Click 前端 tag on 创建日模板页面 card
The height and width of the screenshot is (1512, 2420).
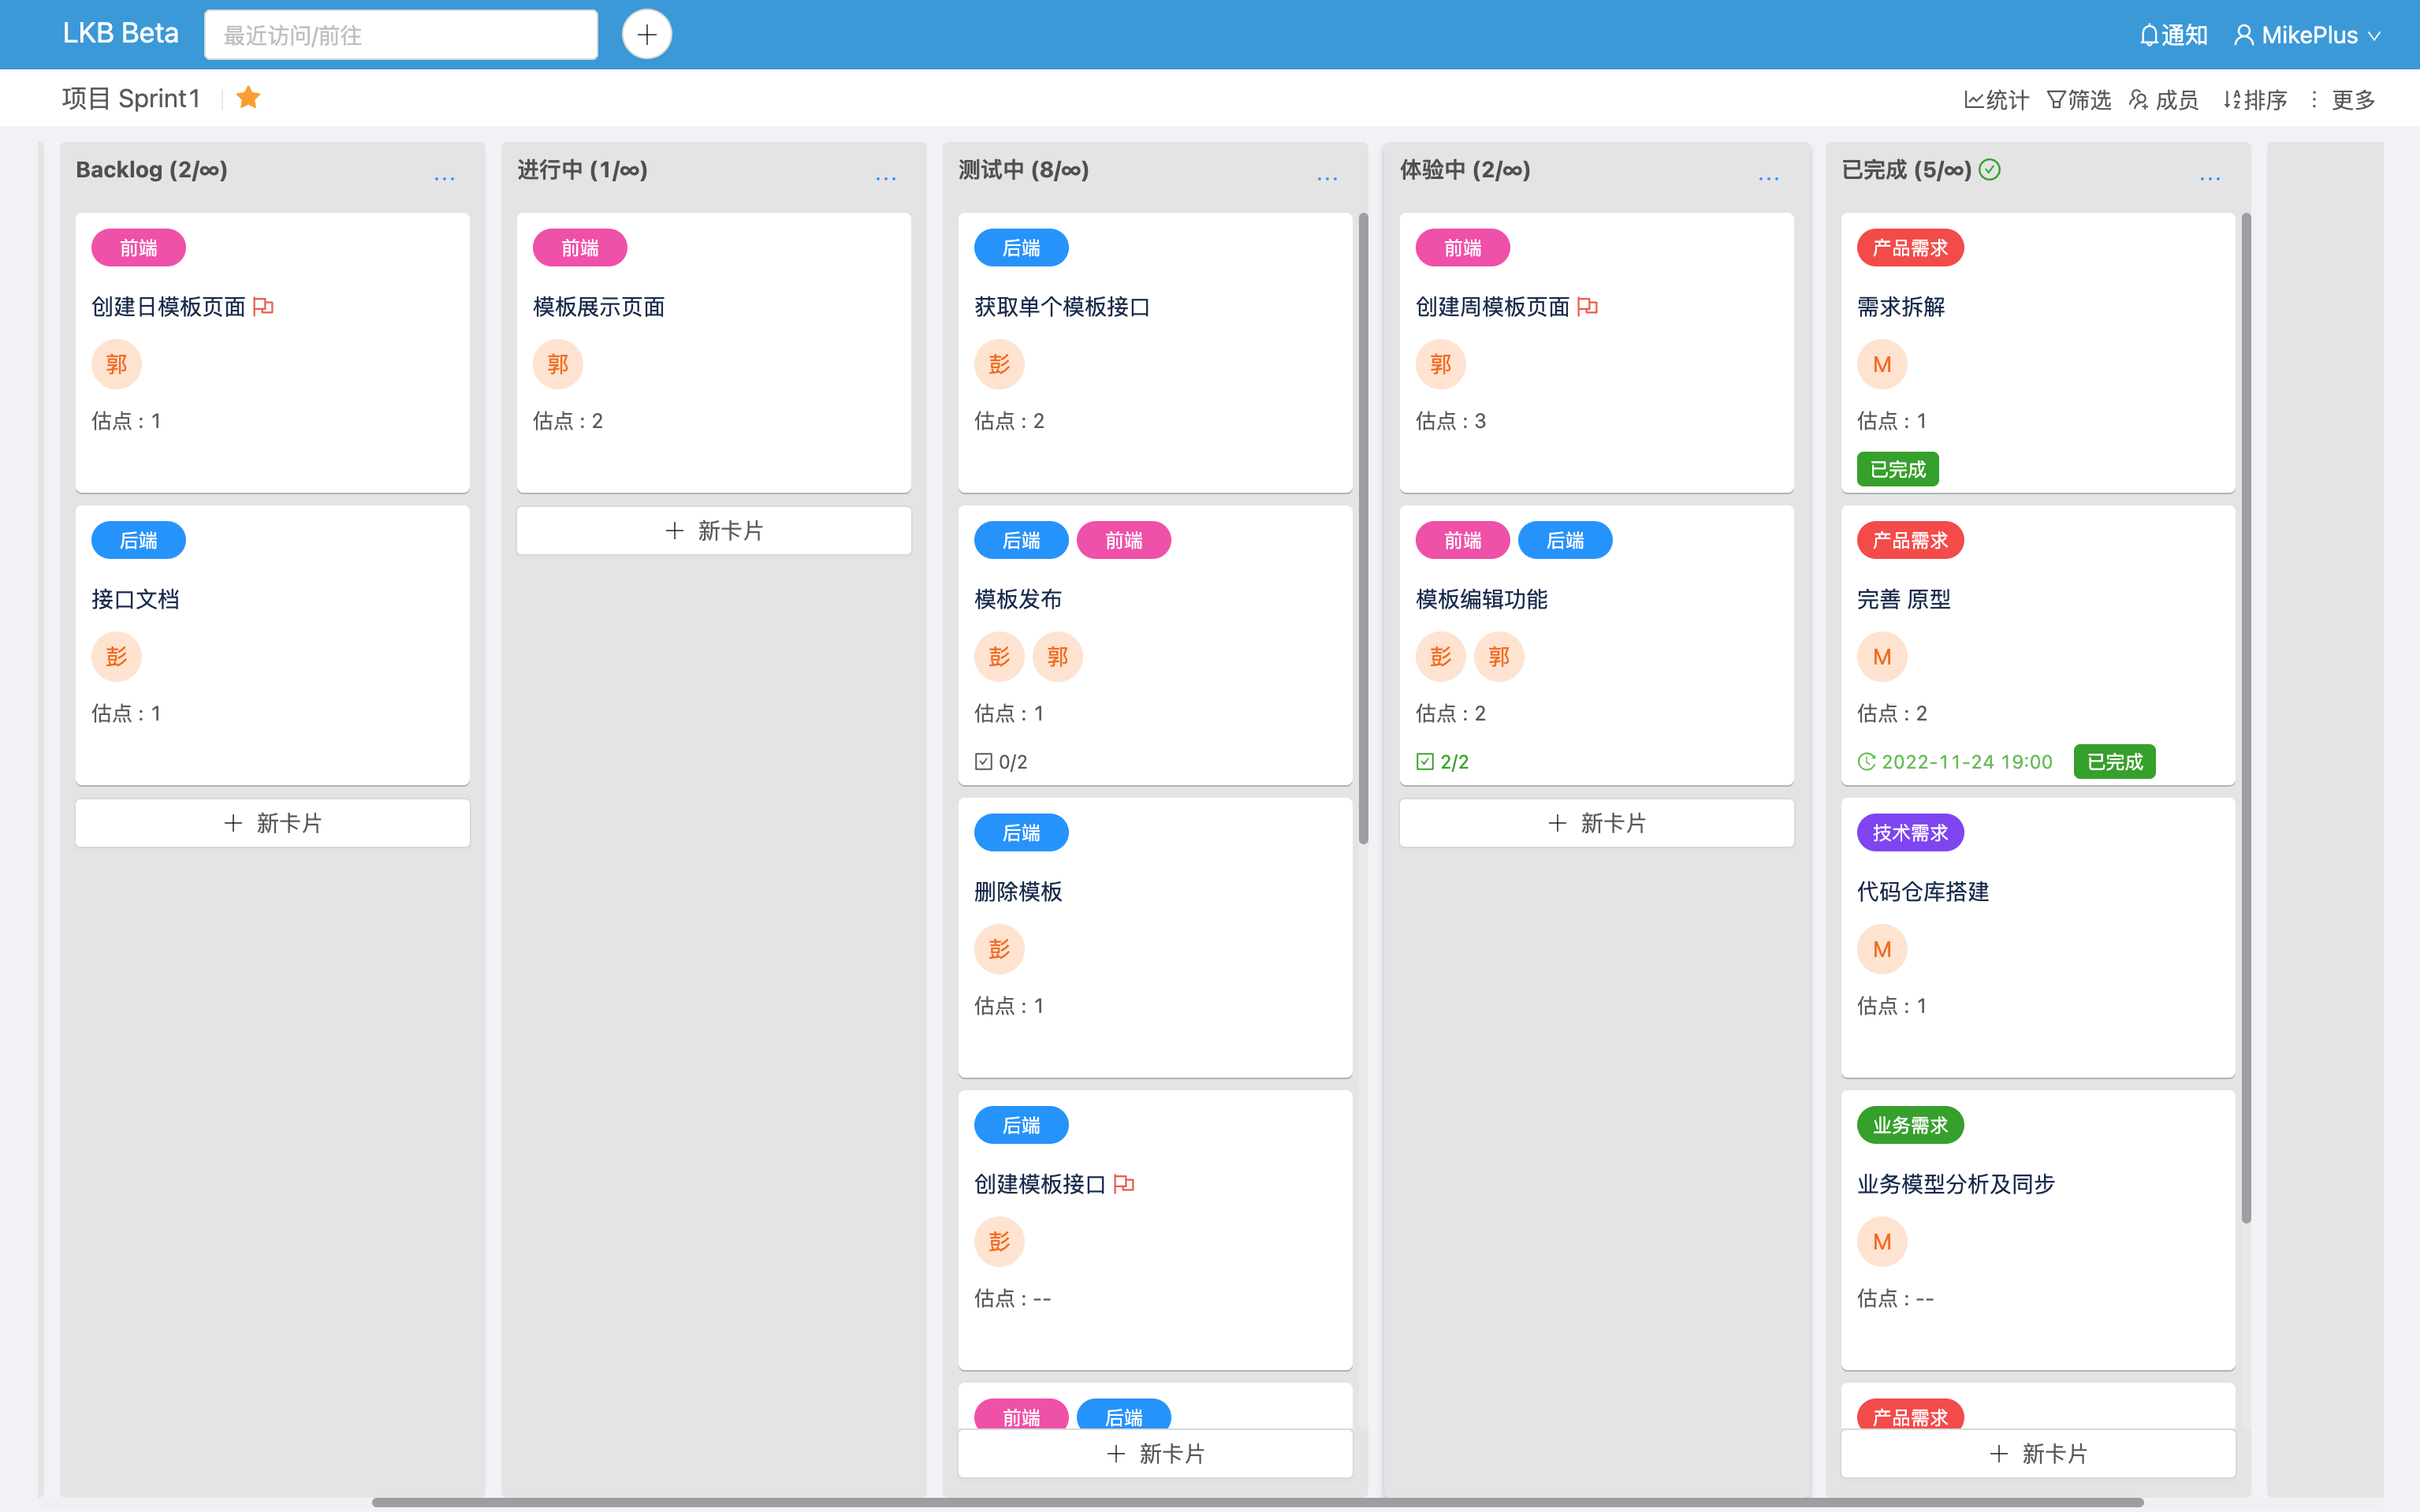[138, 248]
